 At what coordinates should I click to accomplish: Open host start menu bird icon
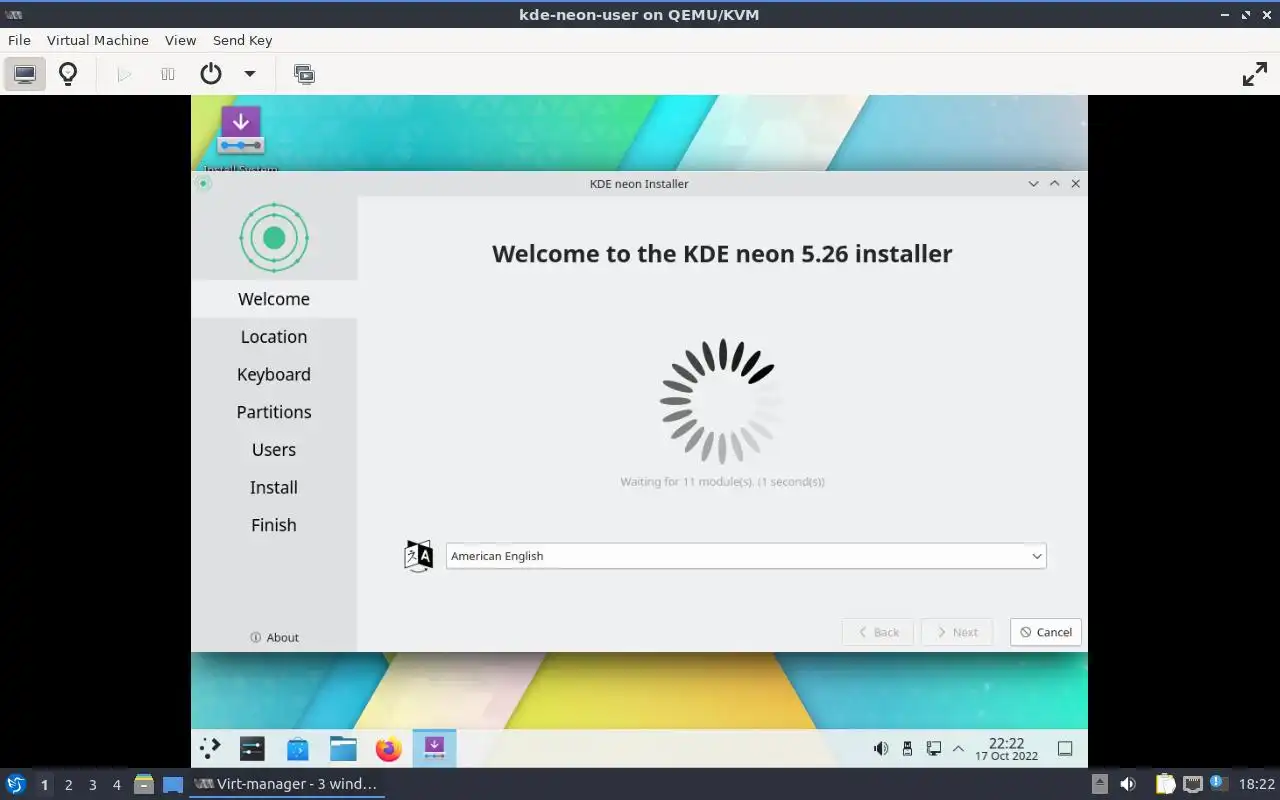(16, 784)
